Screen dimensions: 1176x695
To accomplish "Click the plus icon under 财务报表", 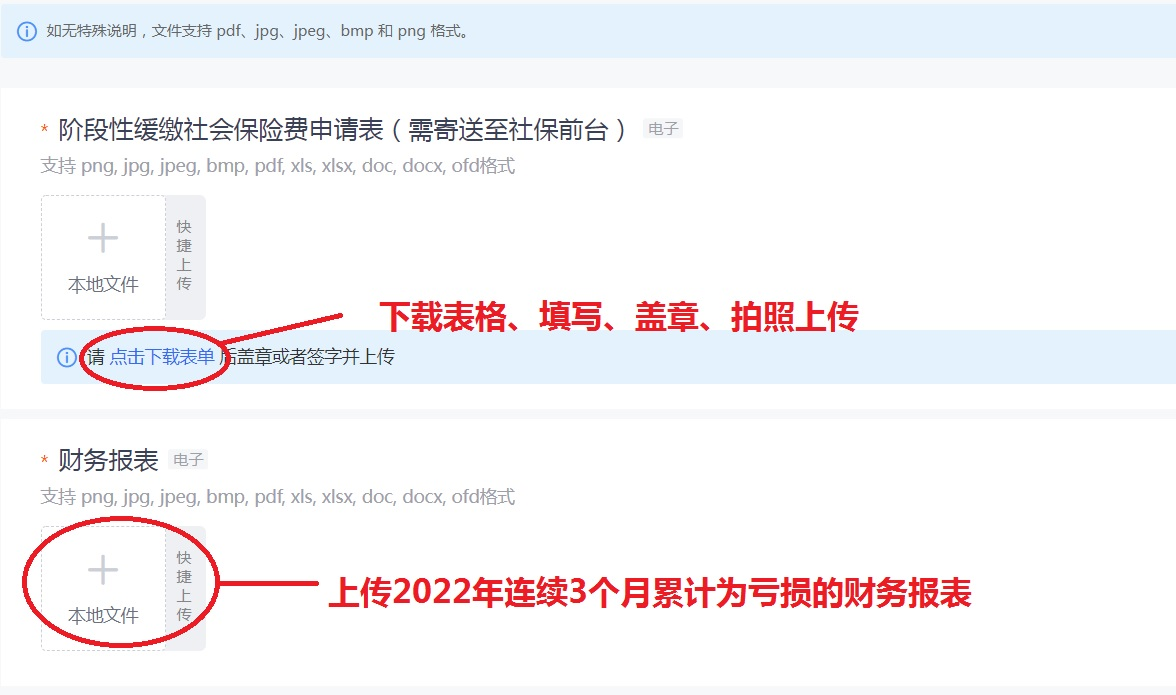I will point(103,570).
